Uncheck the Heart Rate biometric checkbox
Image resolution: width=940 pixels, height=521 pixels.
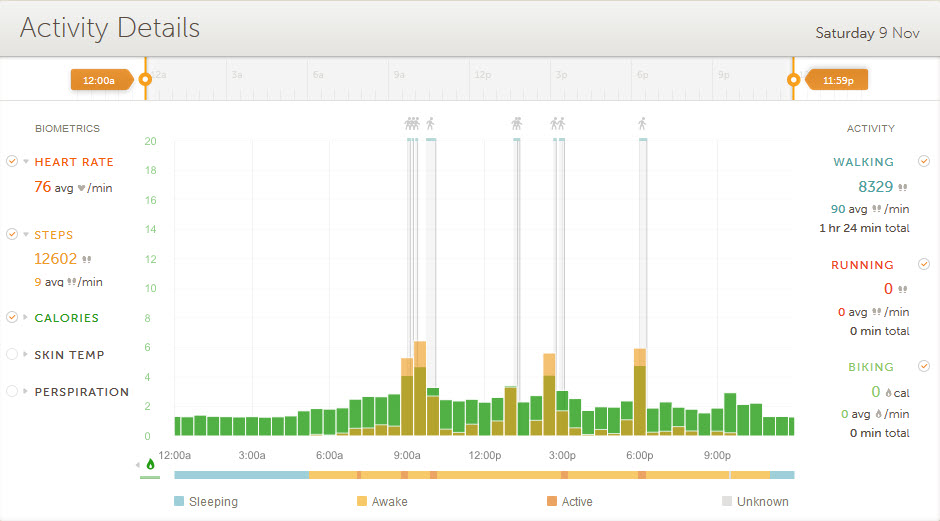pos(12,161)
